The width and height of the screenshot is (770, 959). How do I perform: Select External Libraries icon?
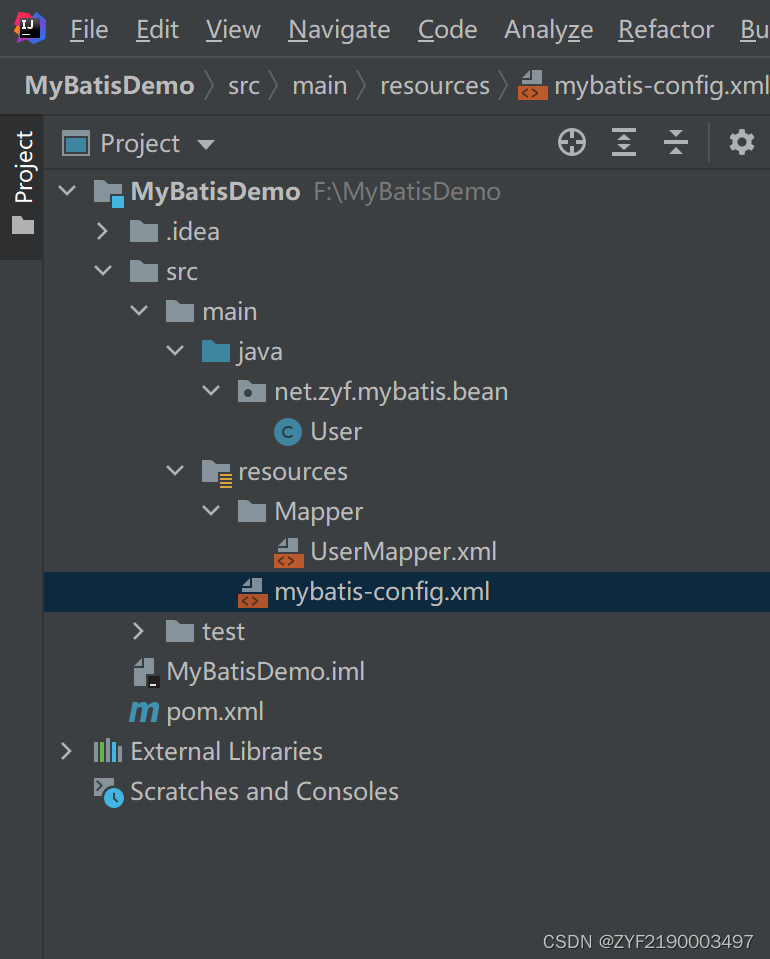click(108, 750)
